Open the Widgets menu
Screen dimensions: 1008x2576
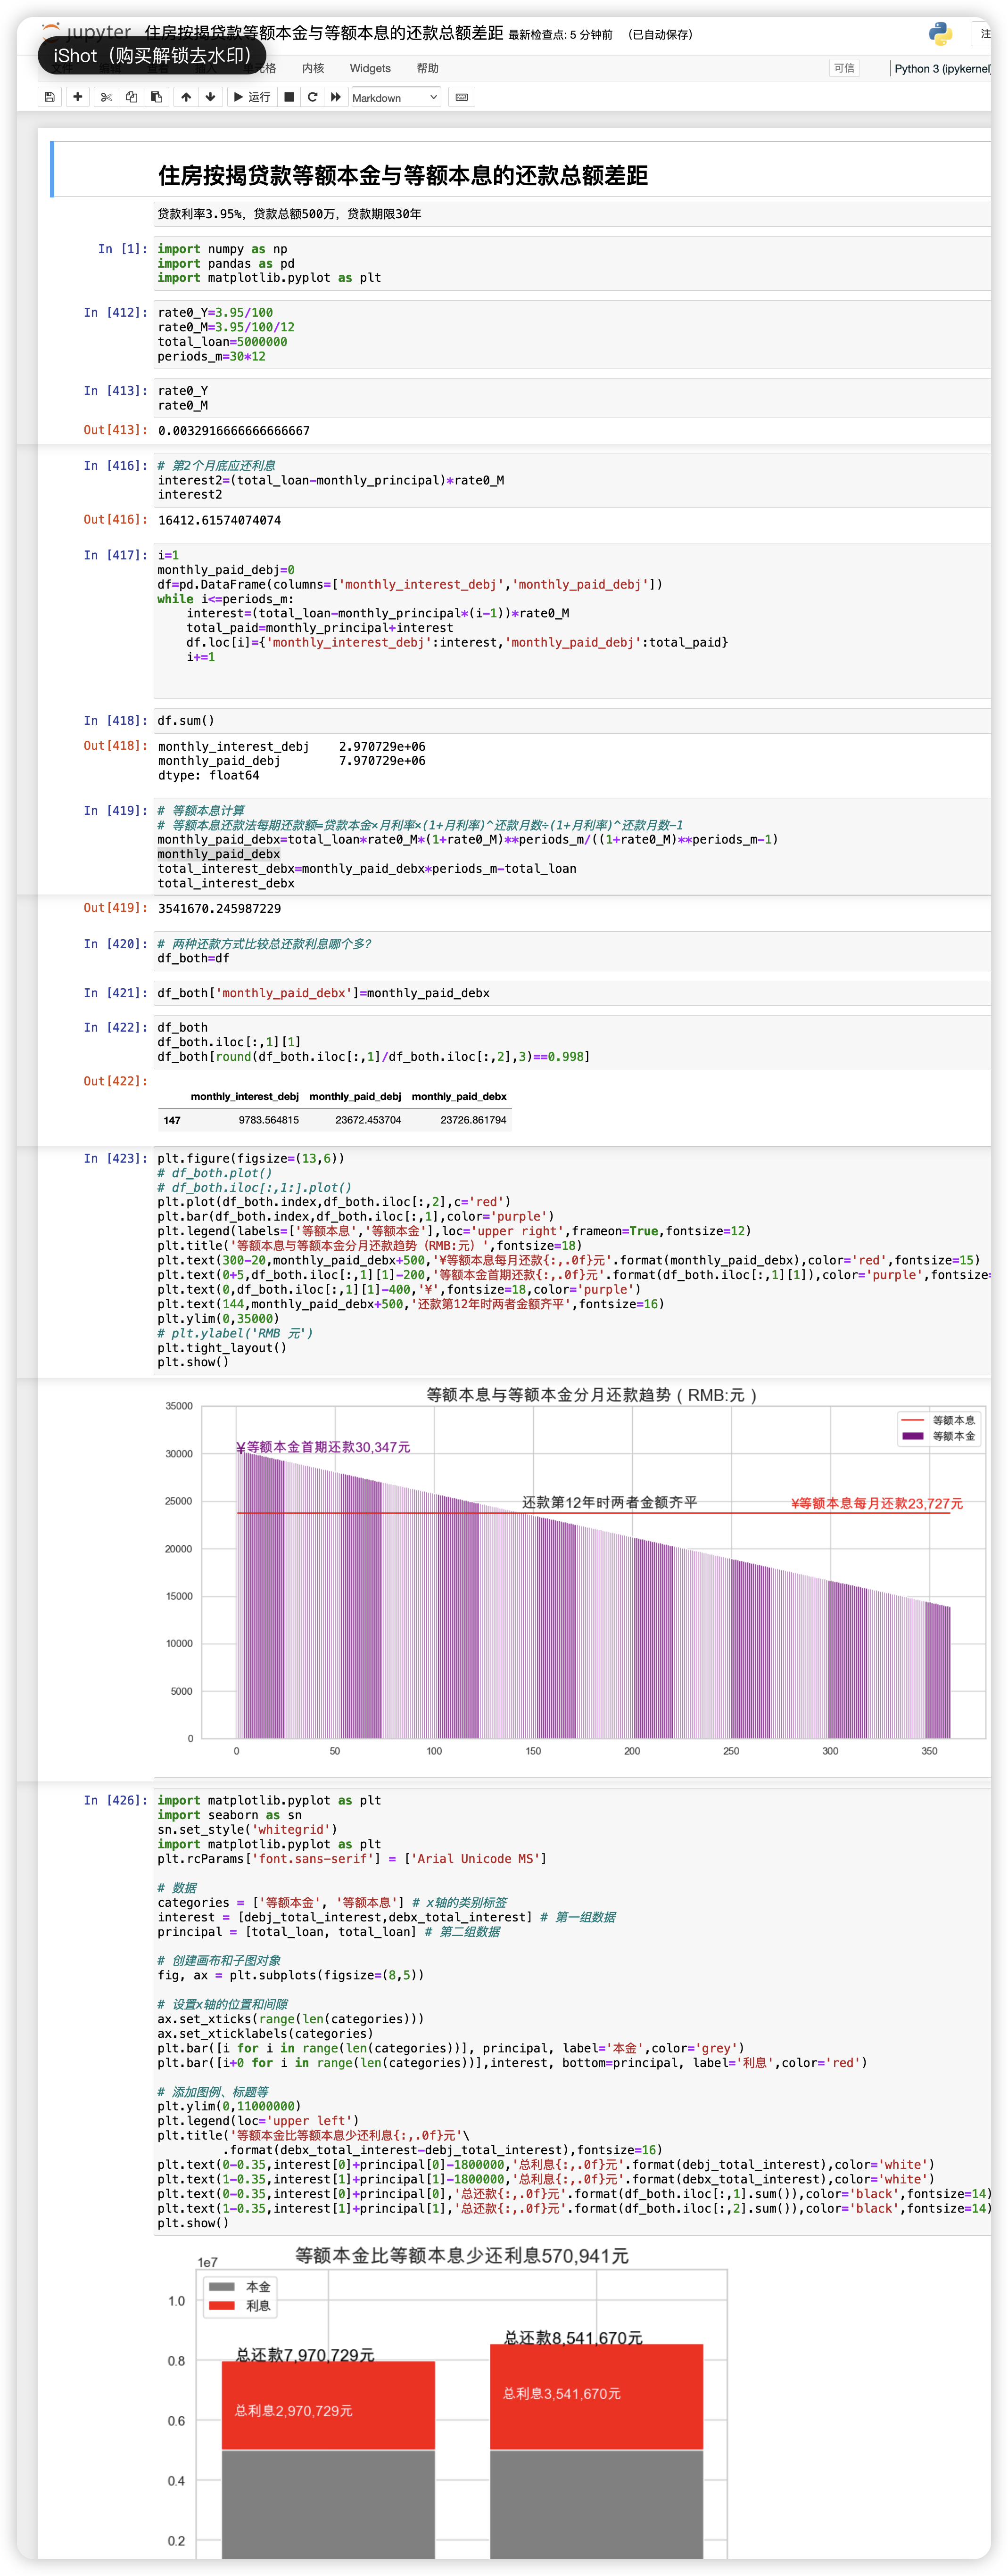[370, 68]
